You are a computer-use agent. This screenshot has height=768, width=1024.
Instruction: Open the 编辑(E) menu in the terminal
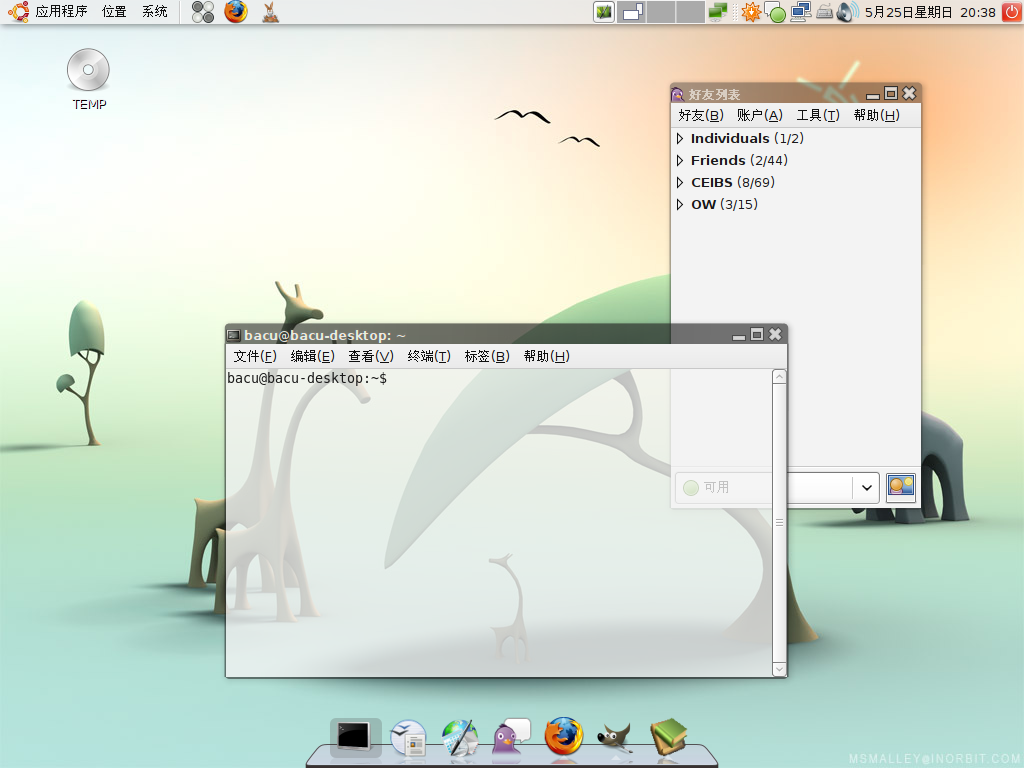click(x=312, y=357)
